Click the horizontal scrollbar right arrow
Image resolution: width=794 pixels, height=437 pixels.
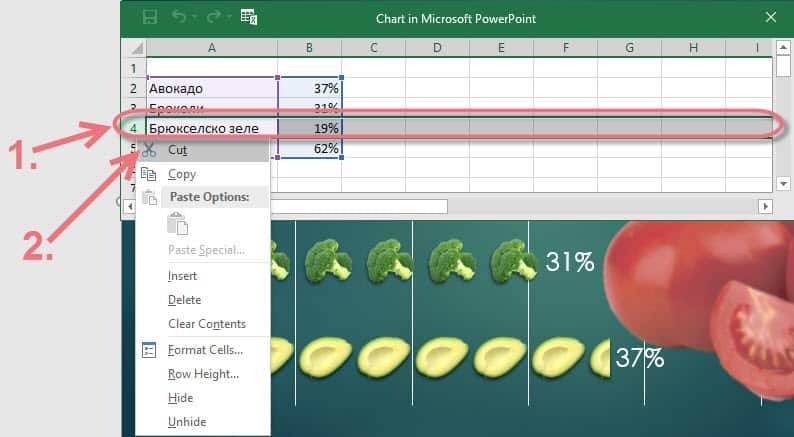click(765, 206)
